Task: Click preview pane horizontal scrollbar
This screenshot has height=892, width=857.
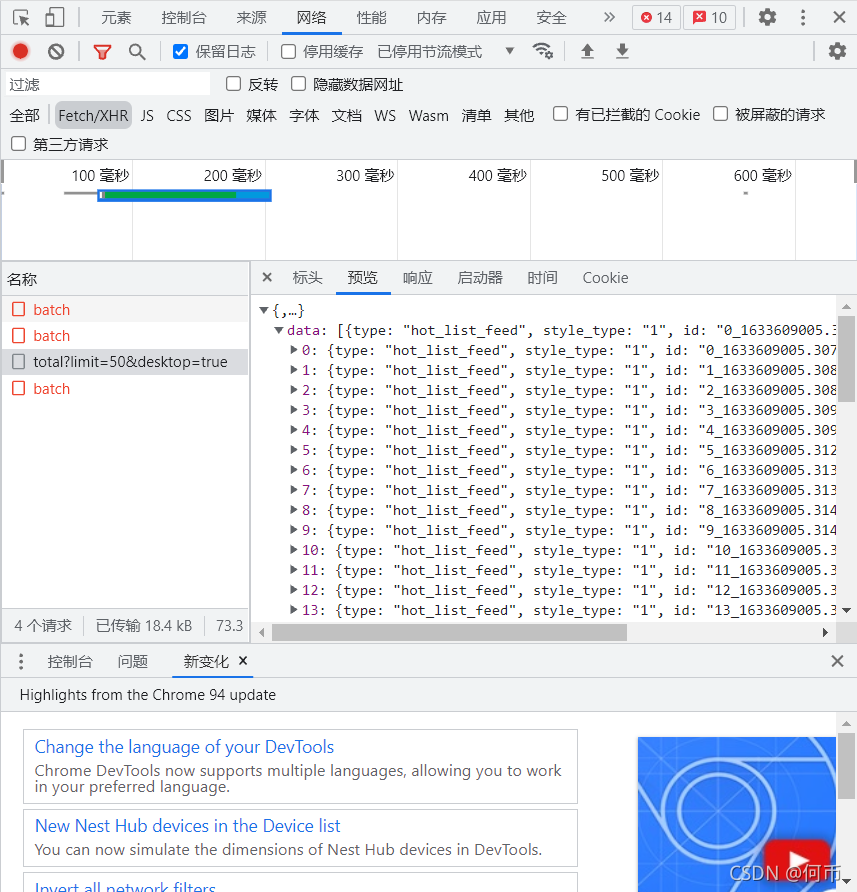Action: coord(450,632)
